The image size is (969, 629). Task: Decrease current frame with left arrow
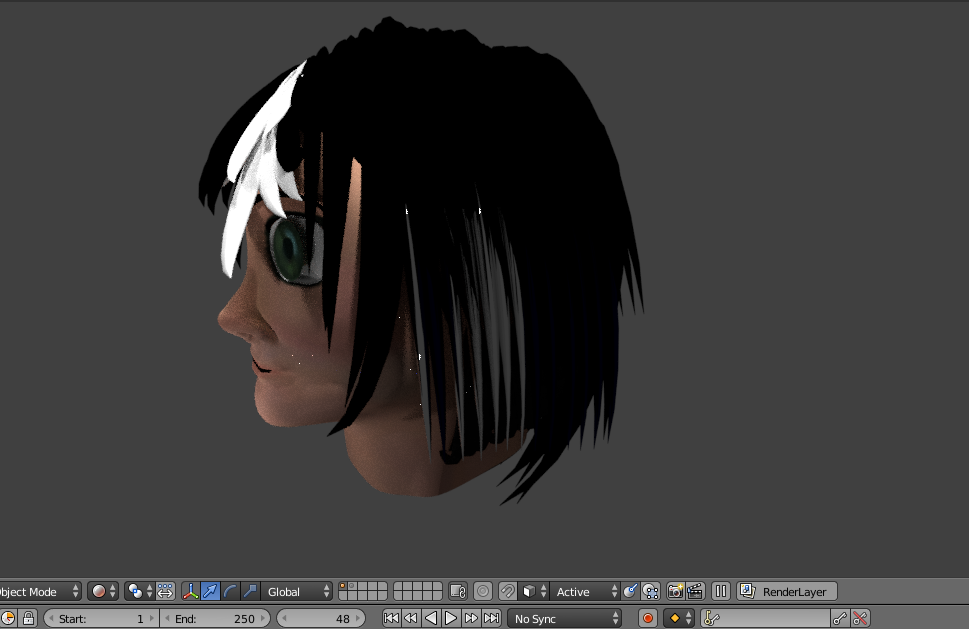(284, 618)
